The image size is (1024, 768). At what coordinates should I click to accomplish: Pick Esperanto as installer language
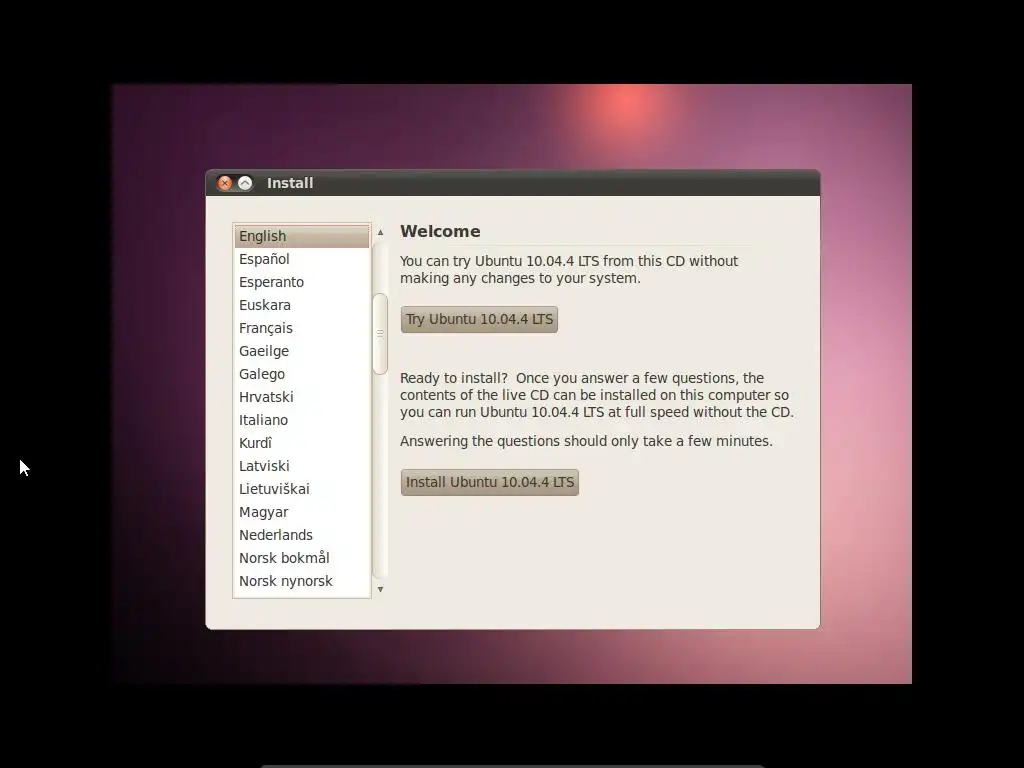[302, 282]
